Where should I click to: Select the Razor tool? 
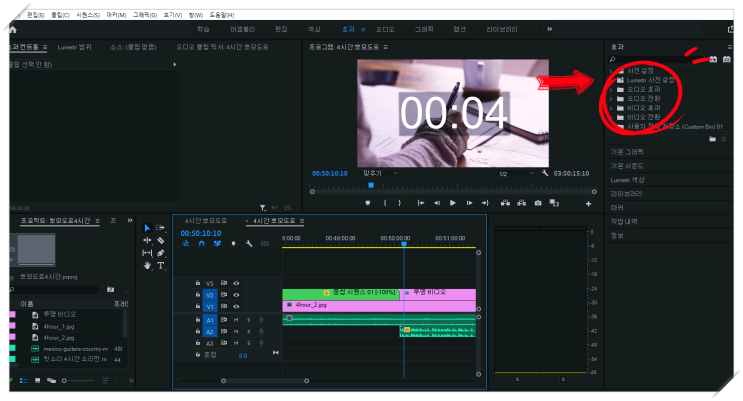click(x=161, y=241)
